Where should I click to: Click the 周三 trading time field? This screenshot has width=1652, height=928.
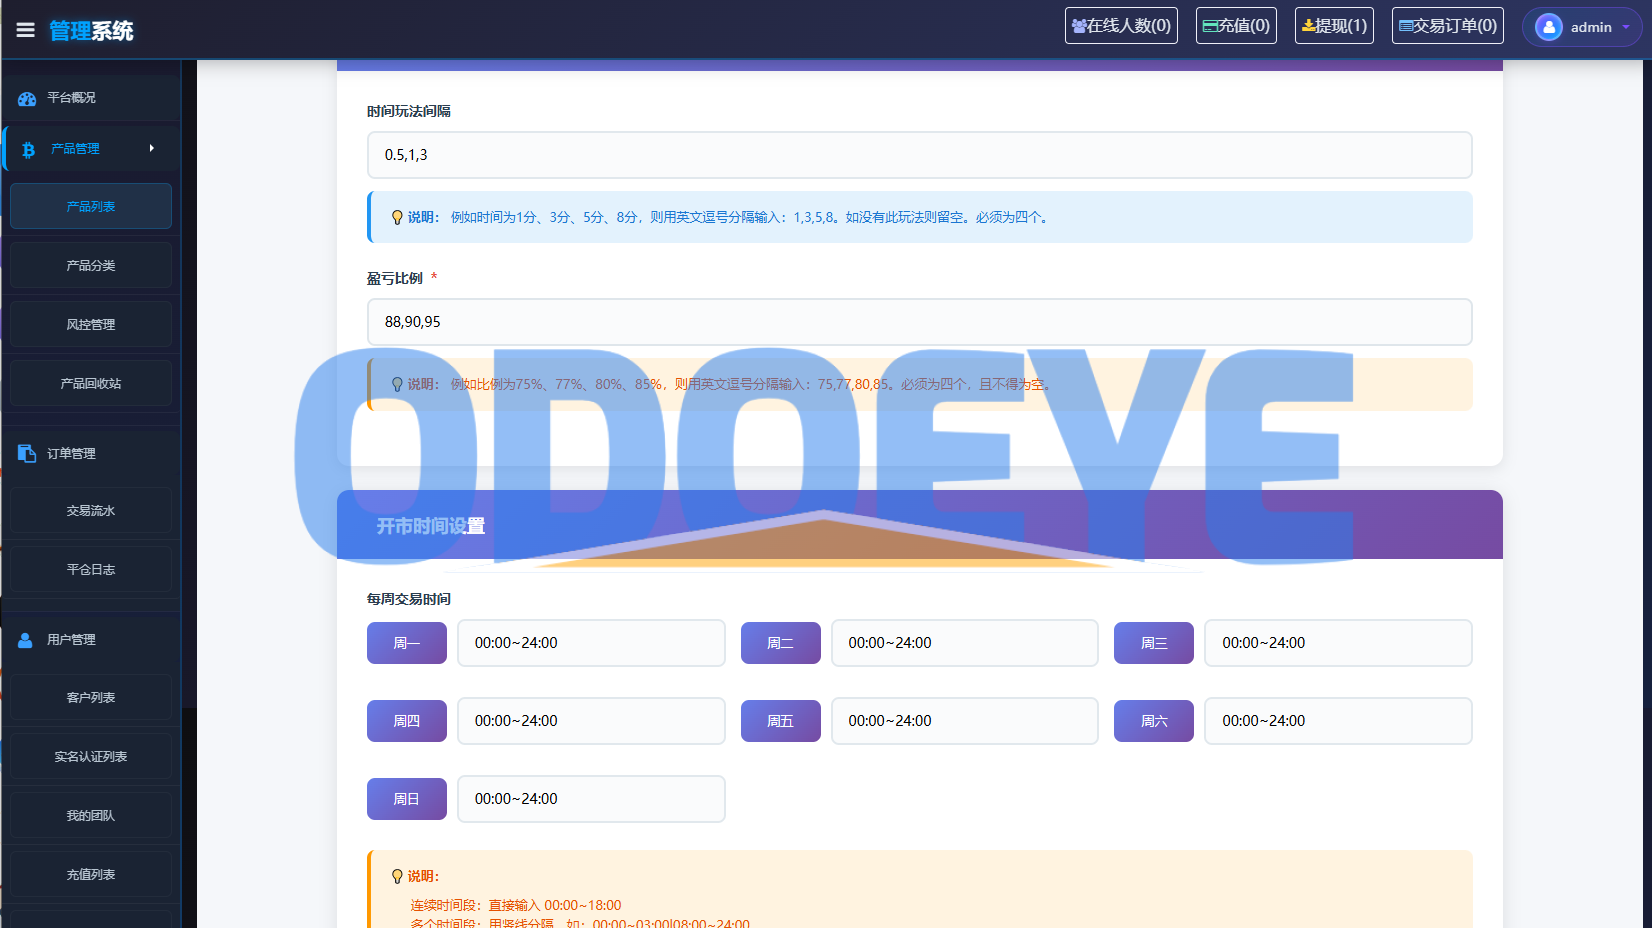(x=1338, y=643)
